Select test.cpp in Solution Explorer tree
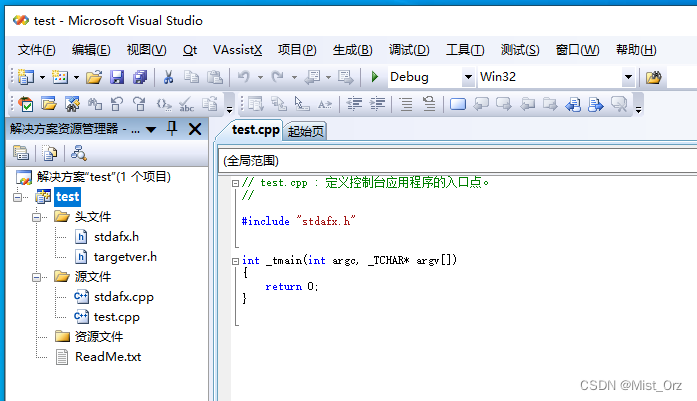The image size is (697, 401). pyautogui.click(x=116, y=317)
